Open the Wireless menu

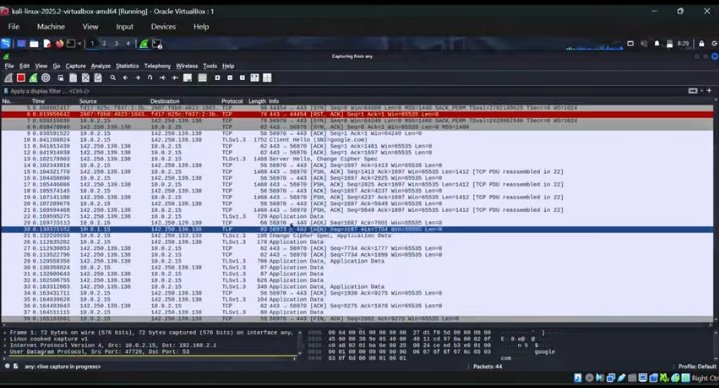tap(187, 66)
